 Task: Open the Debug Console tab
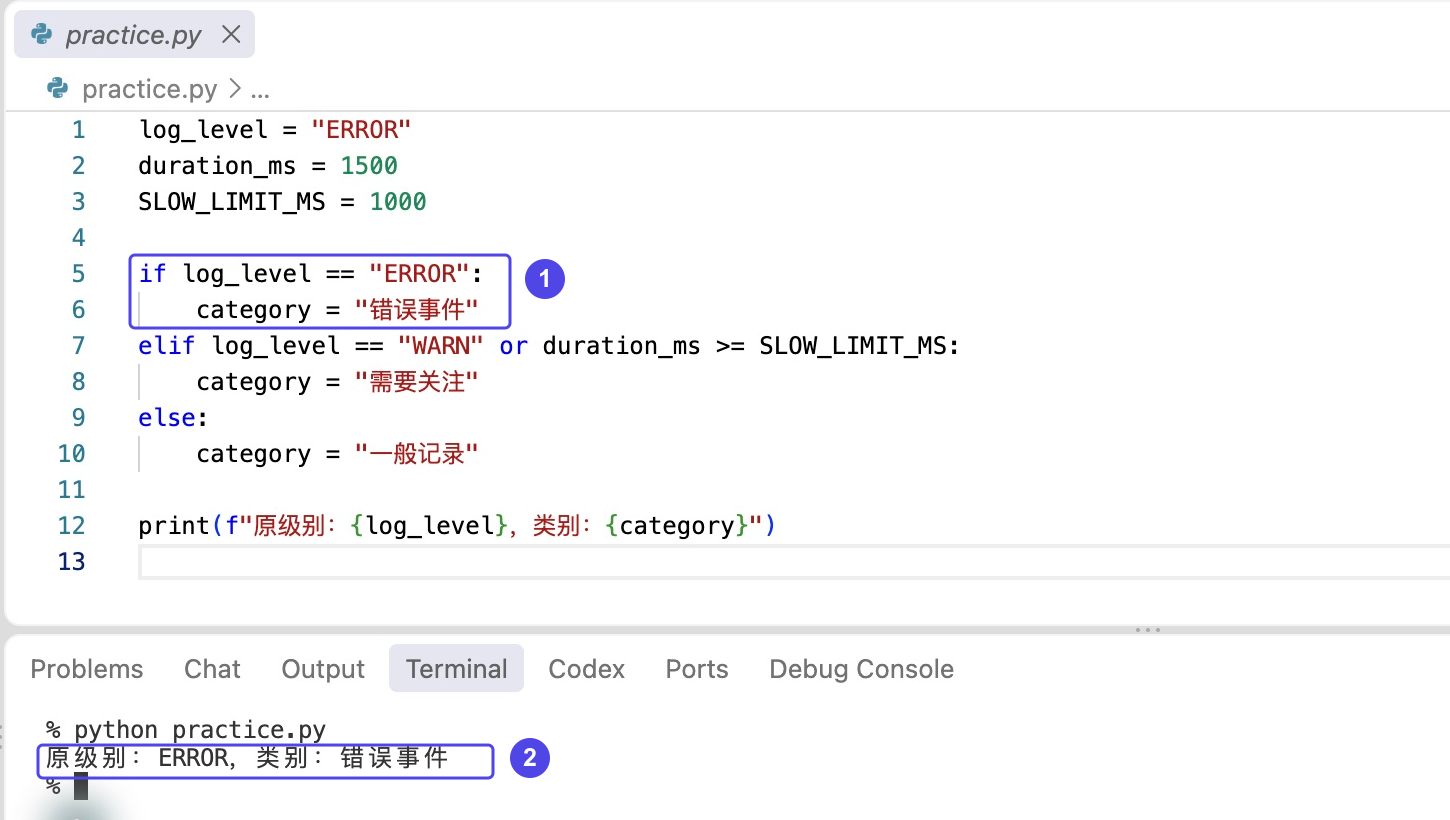click(x=861, y=669)
